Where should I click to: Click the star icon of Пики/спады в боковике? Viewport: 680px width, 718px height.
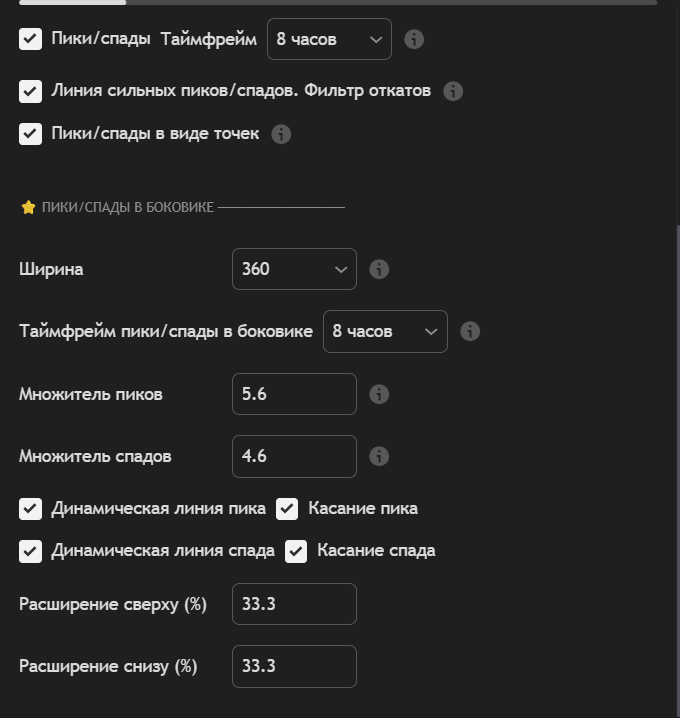click(x=28, y=207)
